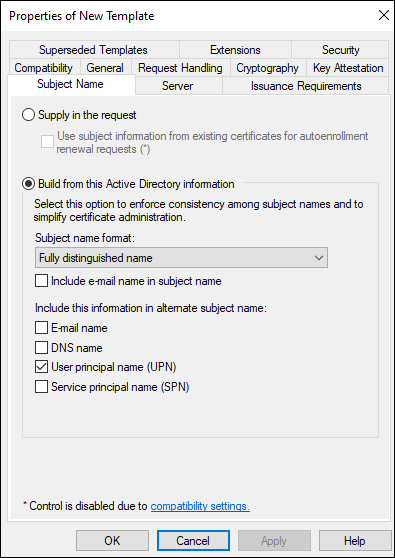Open the Extensions tab
The width and height of the screenshot is (395, 558).
[x=235, y=49]
